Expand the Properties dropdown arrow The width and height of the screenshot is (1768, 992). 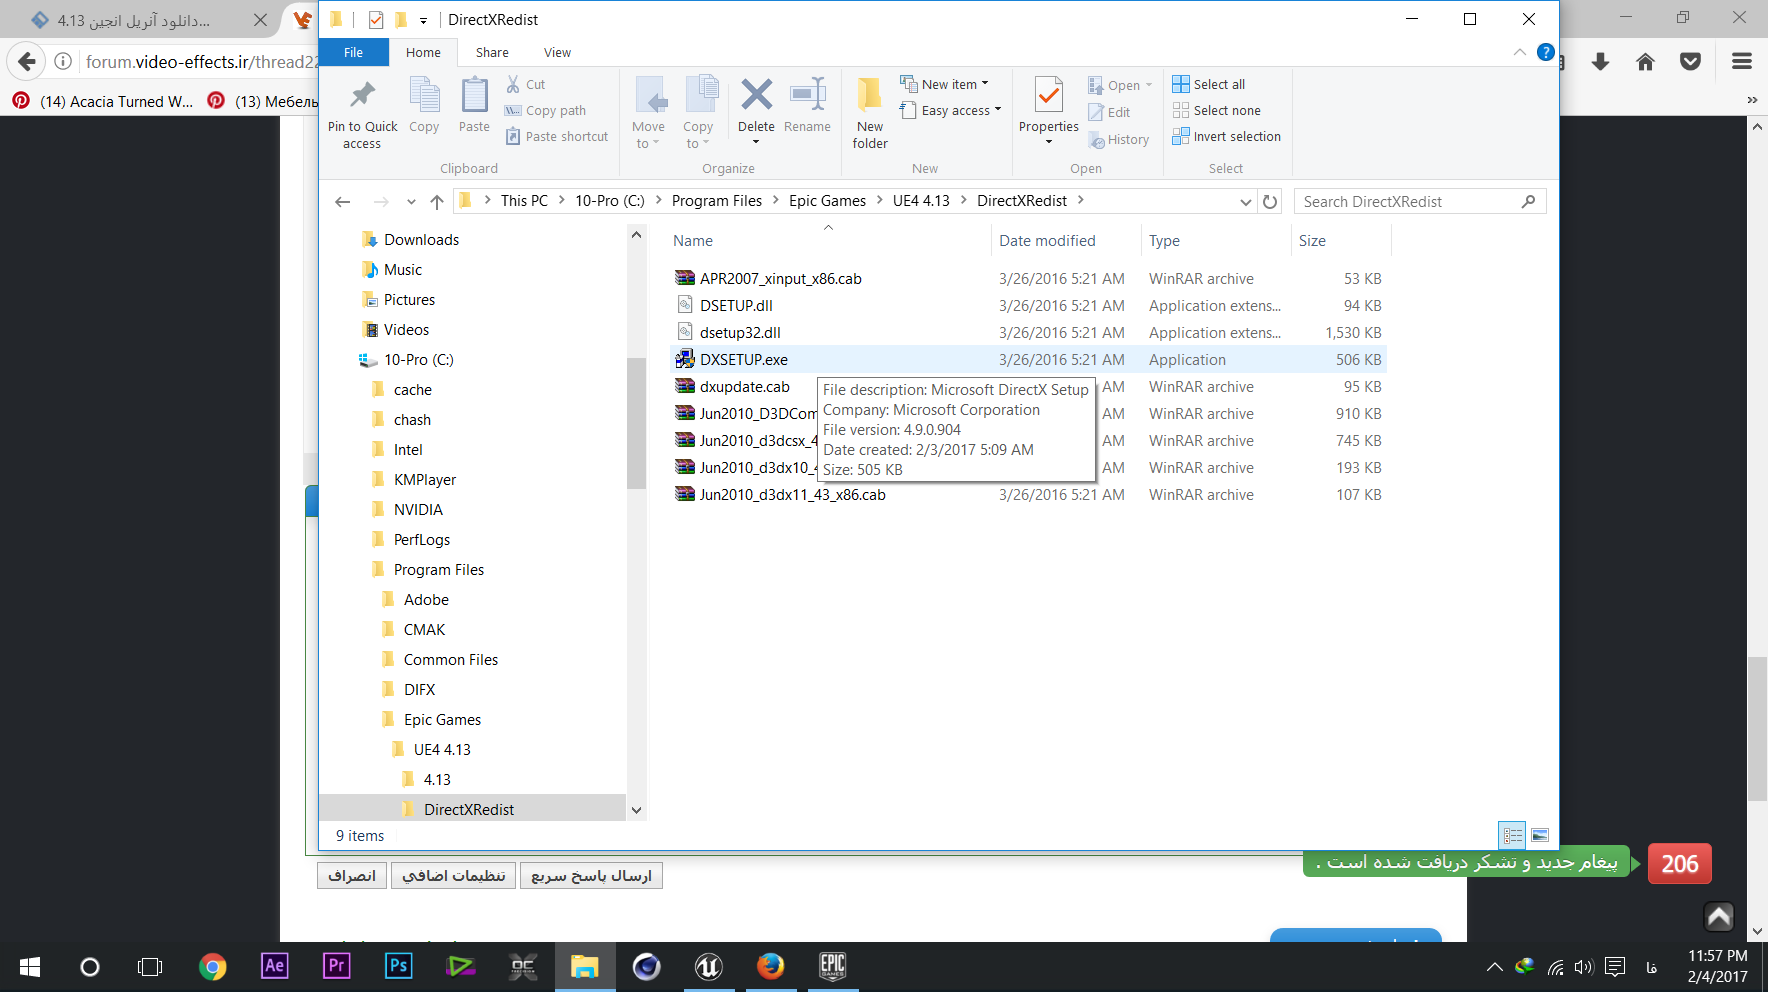(x=1048, y=141)
